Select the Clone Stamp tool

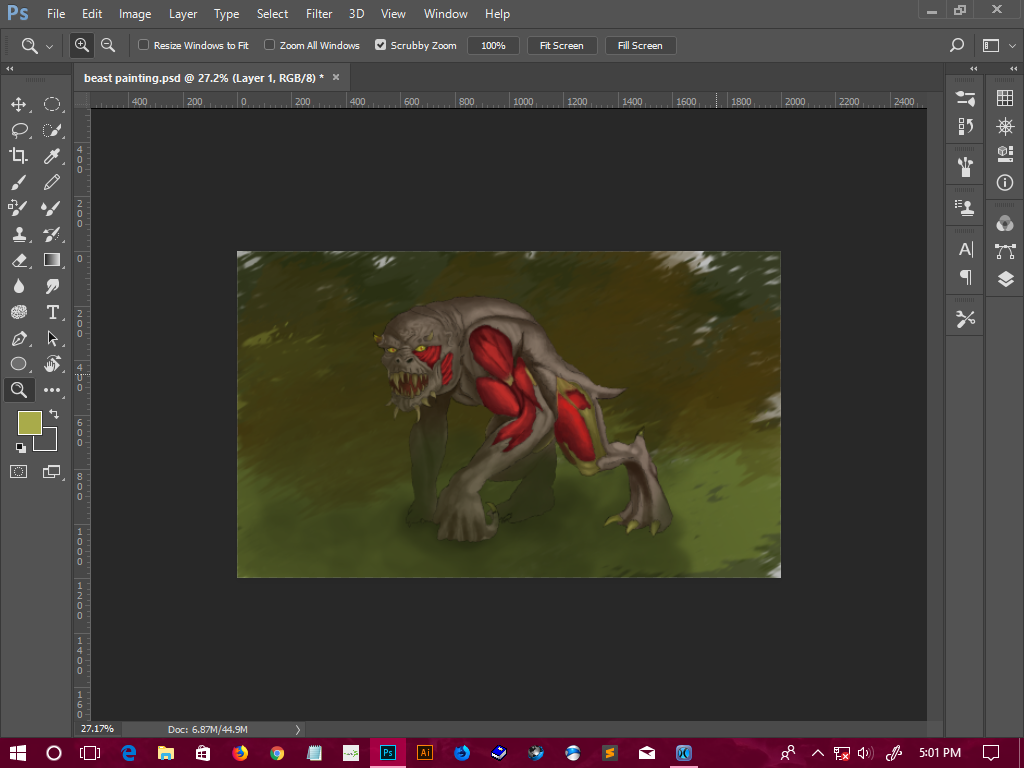(18, 234)
